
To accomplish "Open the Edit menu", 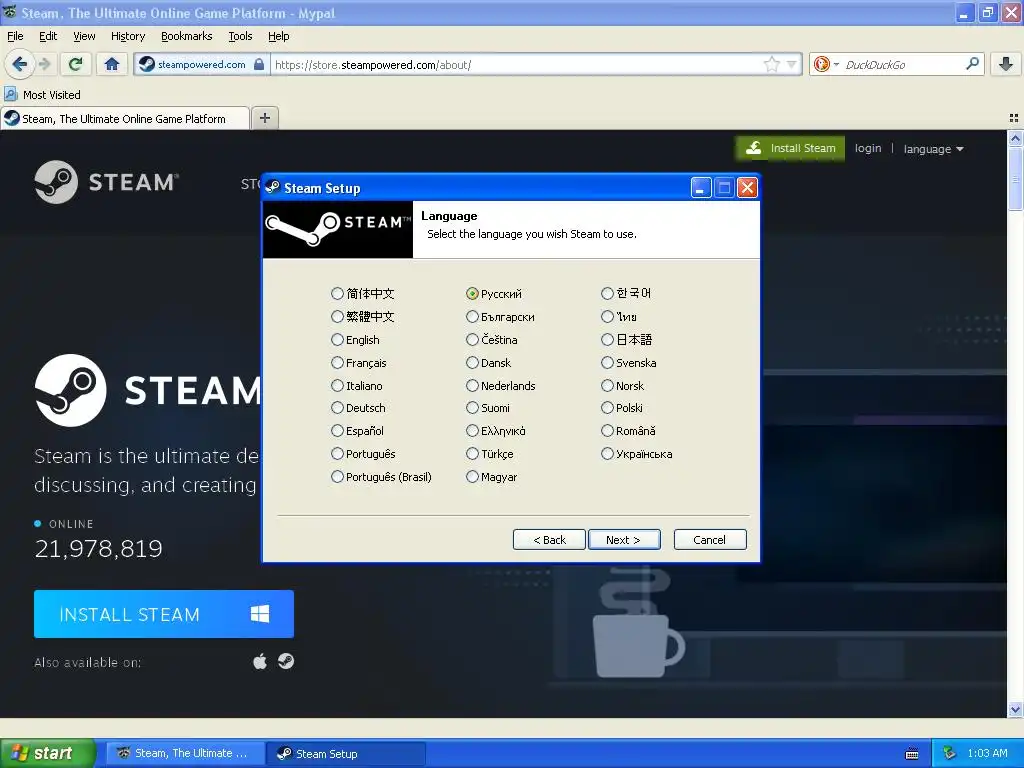I will click(x=48, y=36).
